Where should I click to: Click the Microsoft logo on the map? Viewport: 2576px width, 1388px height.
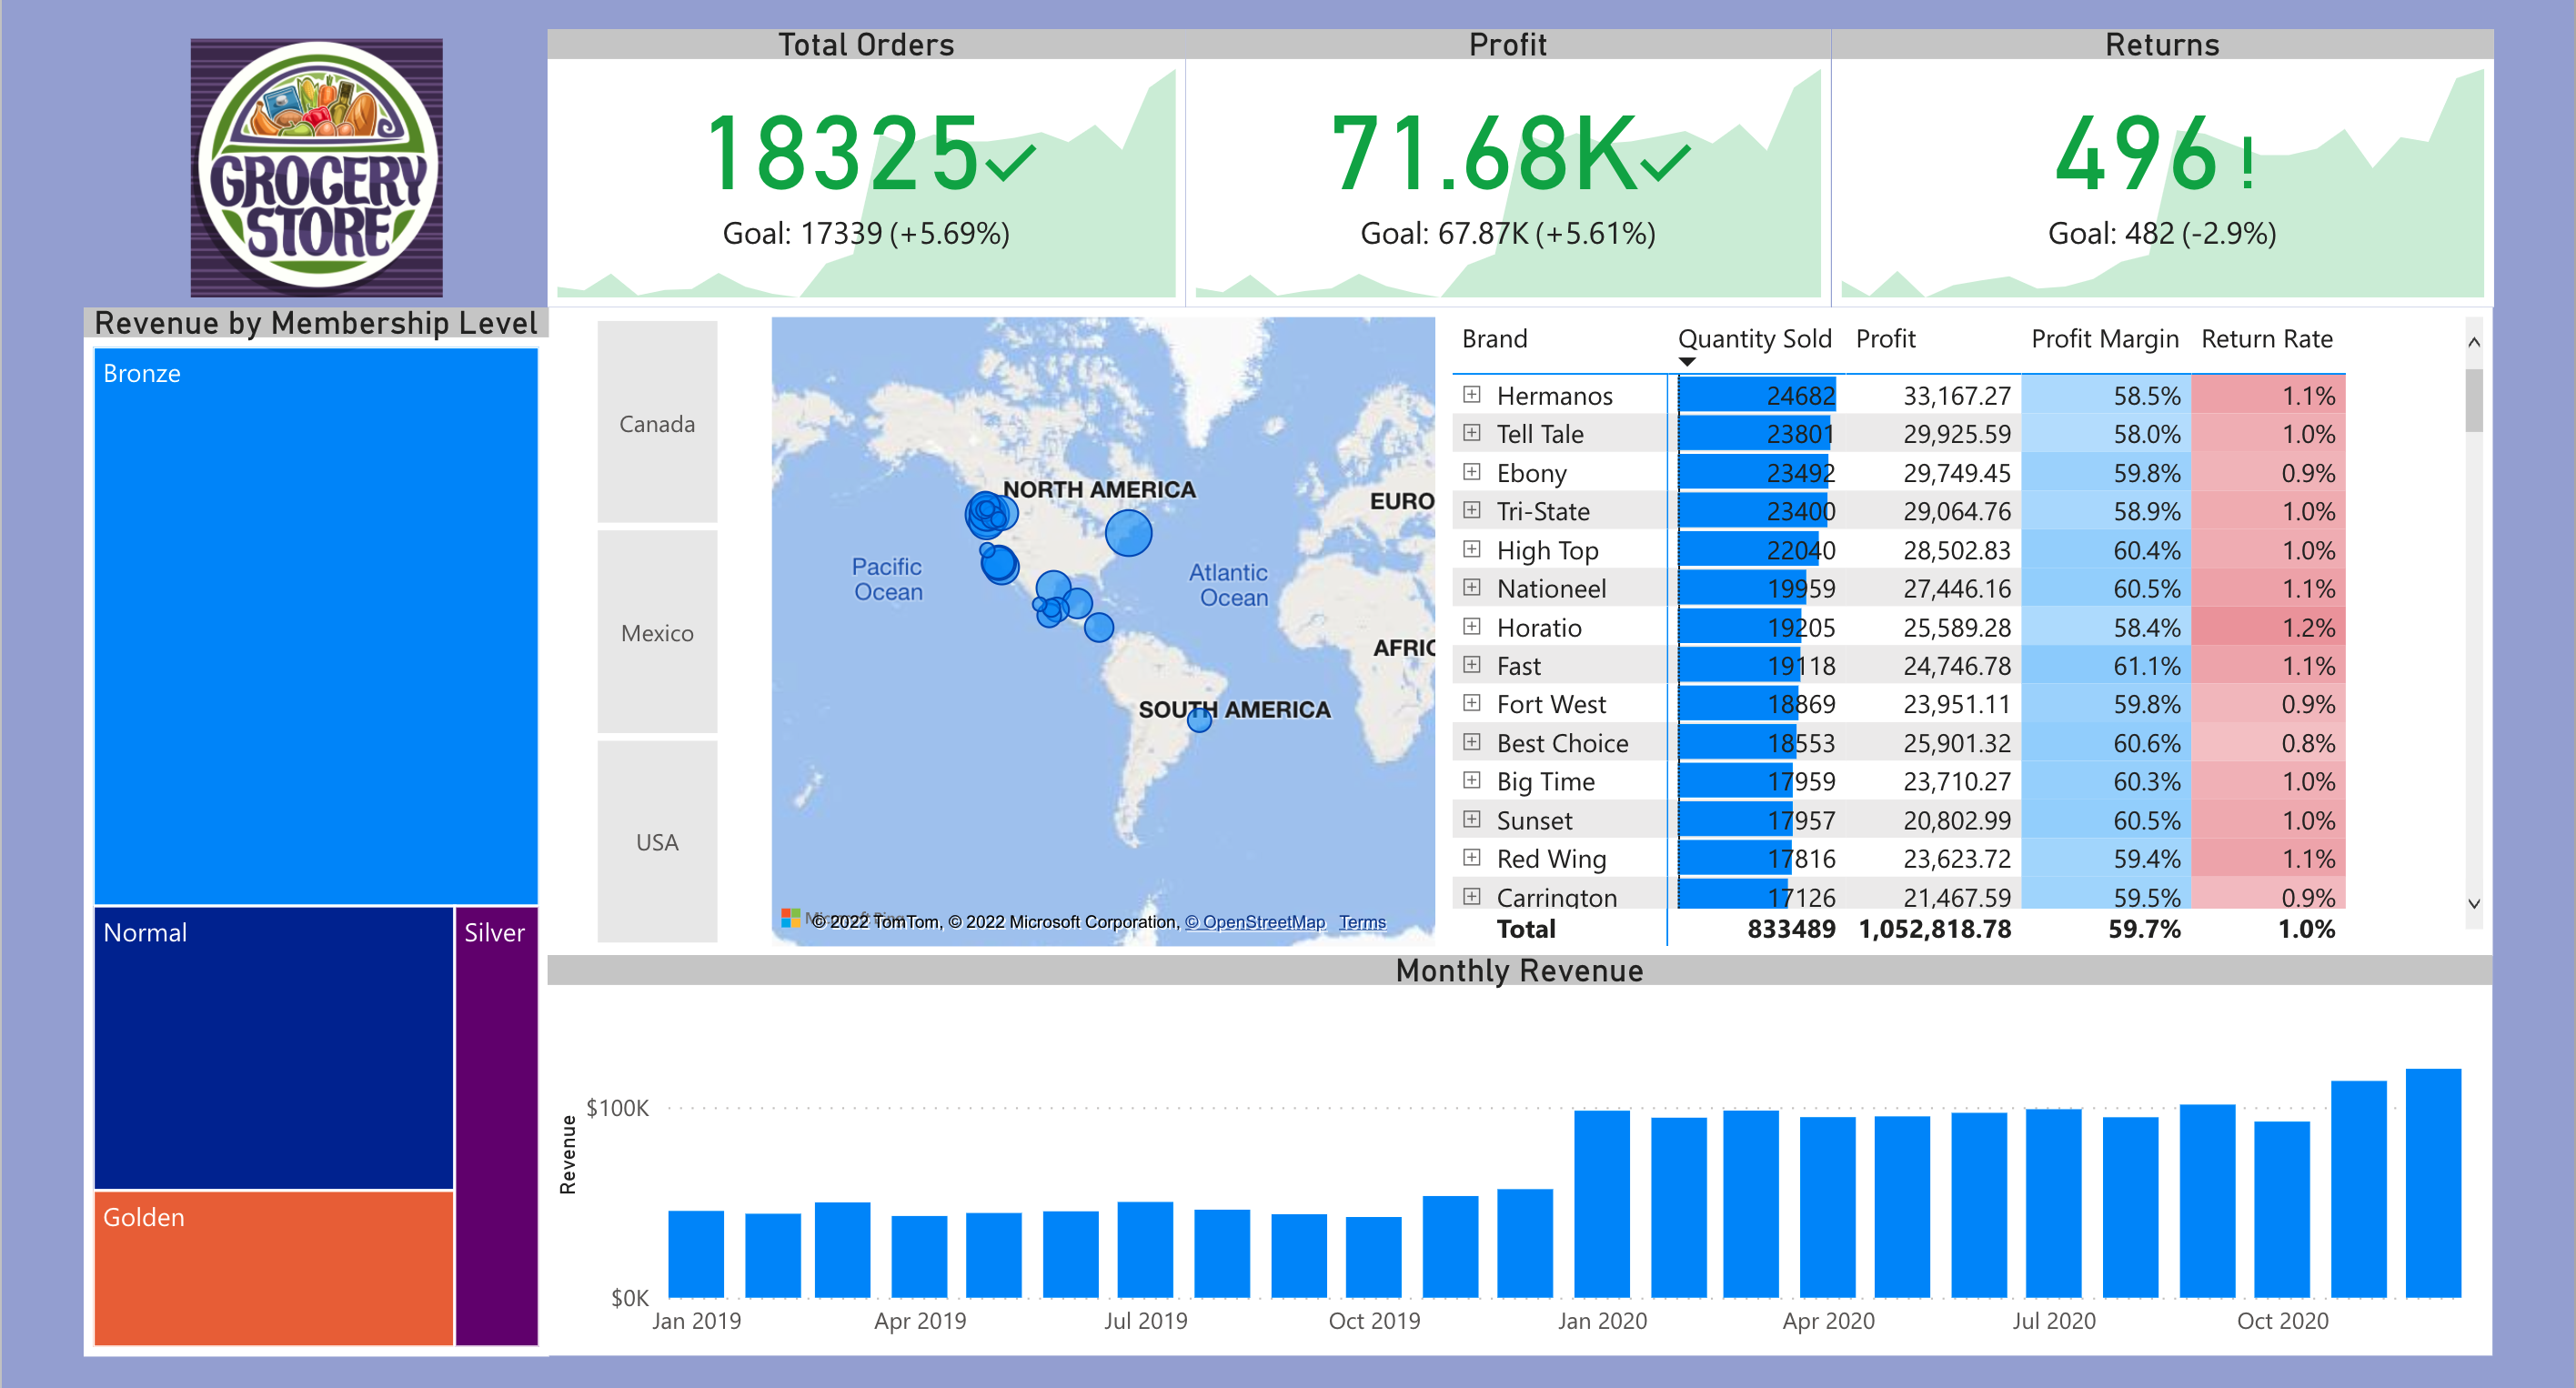[790, 917]
